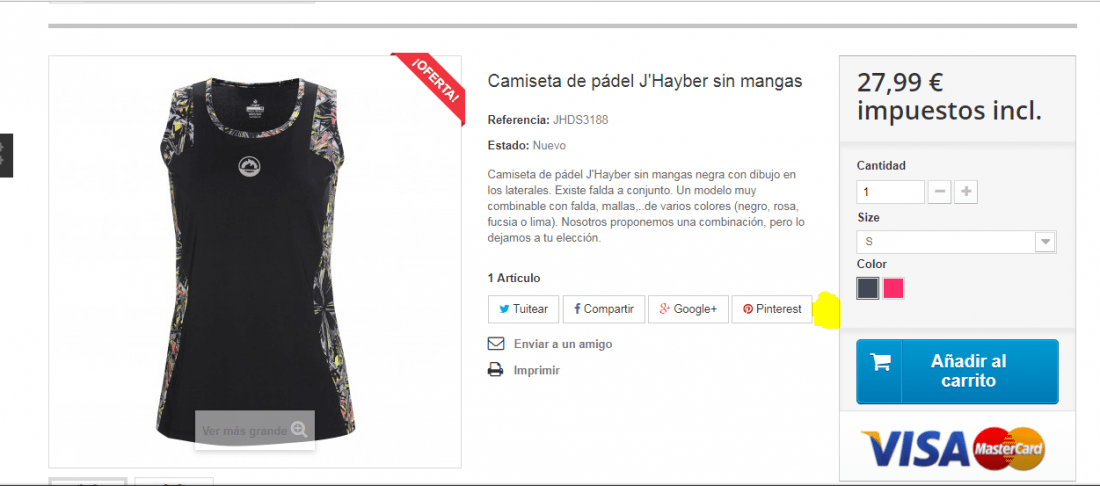Click Añadir al carrito button
Viewport: 1100px width, 486px height.
coord(957,372)
